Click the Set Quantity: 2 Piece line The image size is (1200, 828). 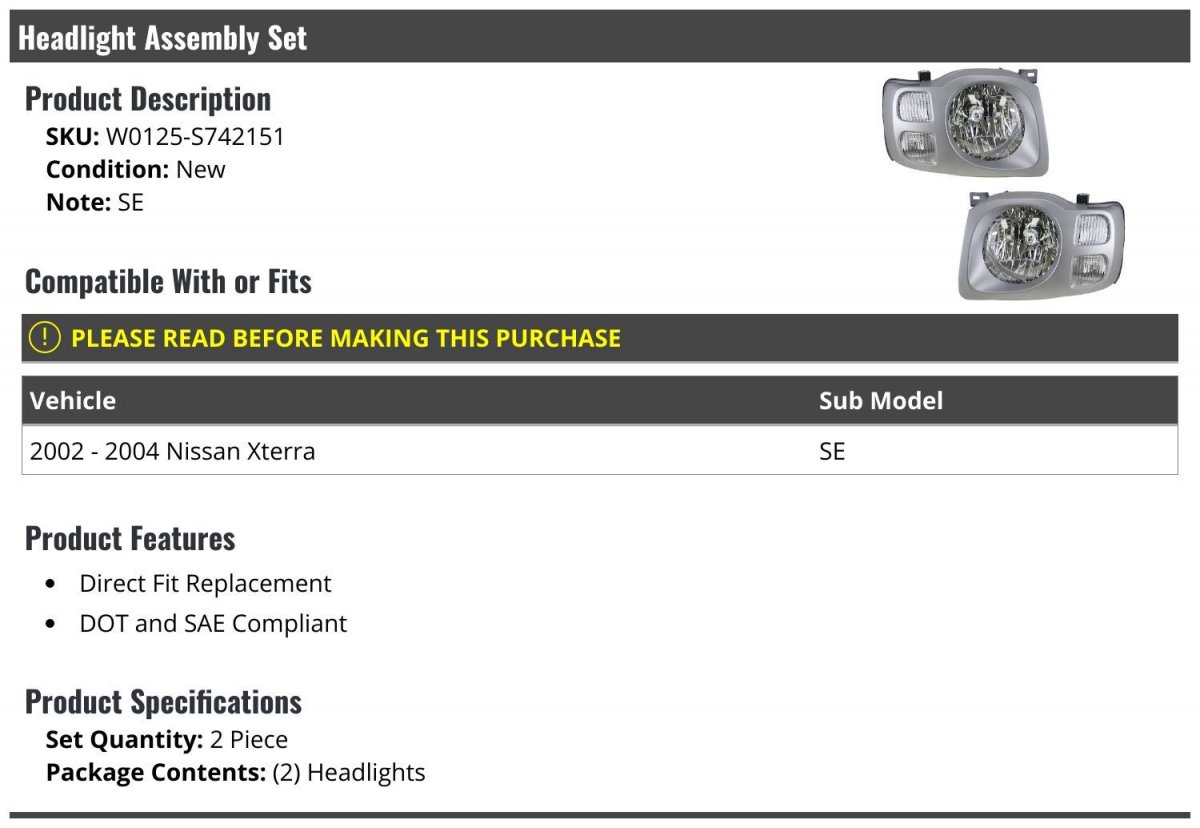coord(167,740)
